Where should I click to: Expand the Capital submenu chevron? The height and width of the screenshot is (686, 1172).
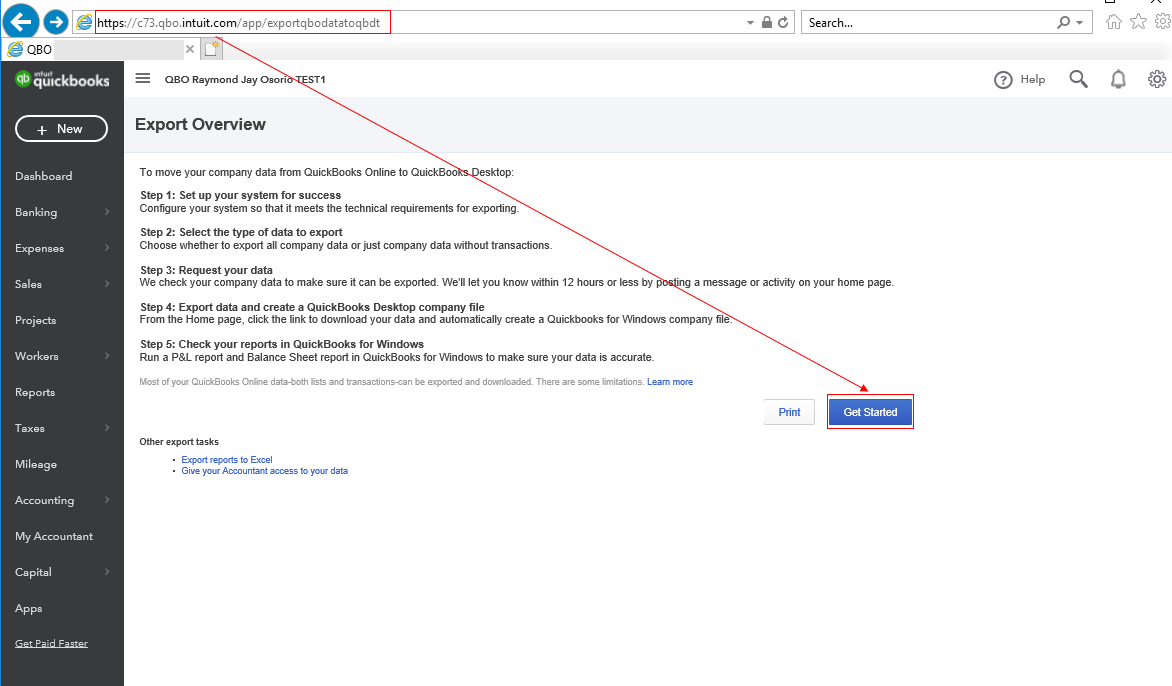tap(107, 572)
